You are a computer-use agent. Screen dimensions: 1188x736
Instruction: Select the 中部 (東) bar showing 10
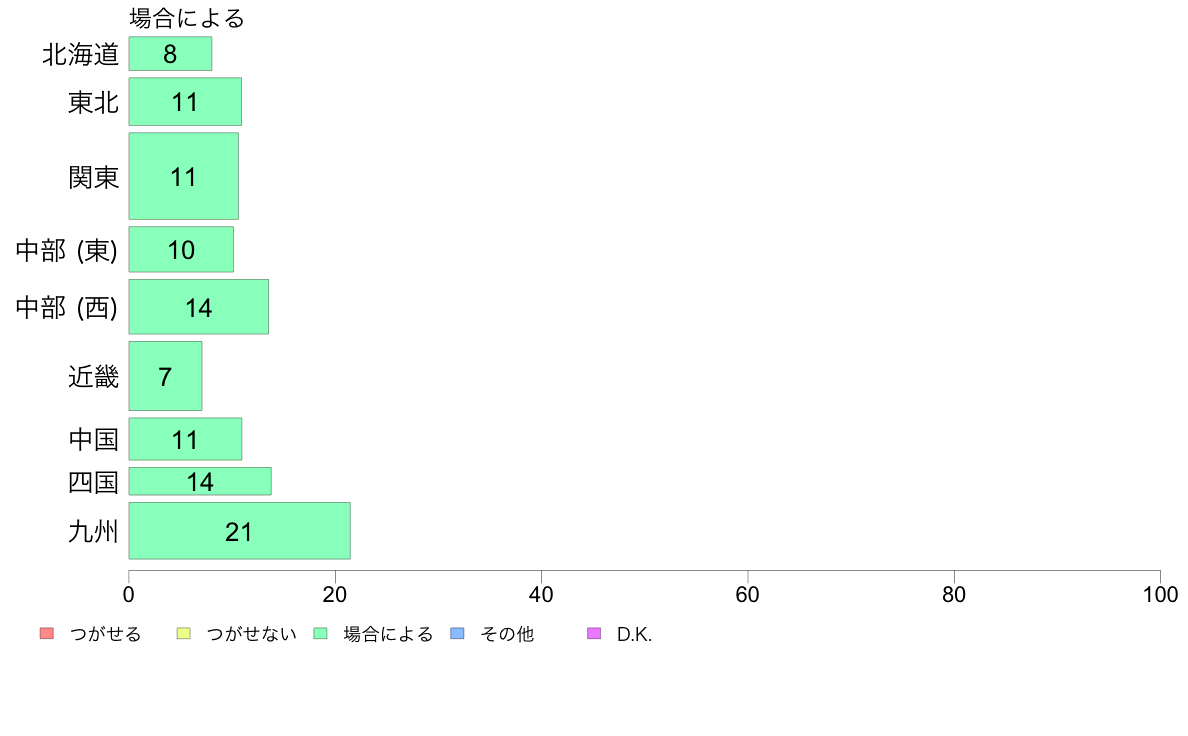181,249
